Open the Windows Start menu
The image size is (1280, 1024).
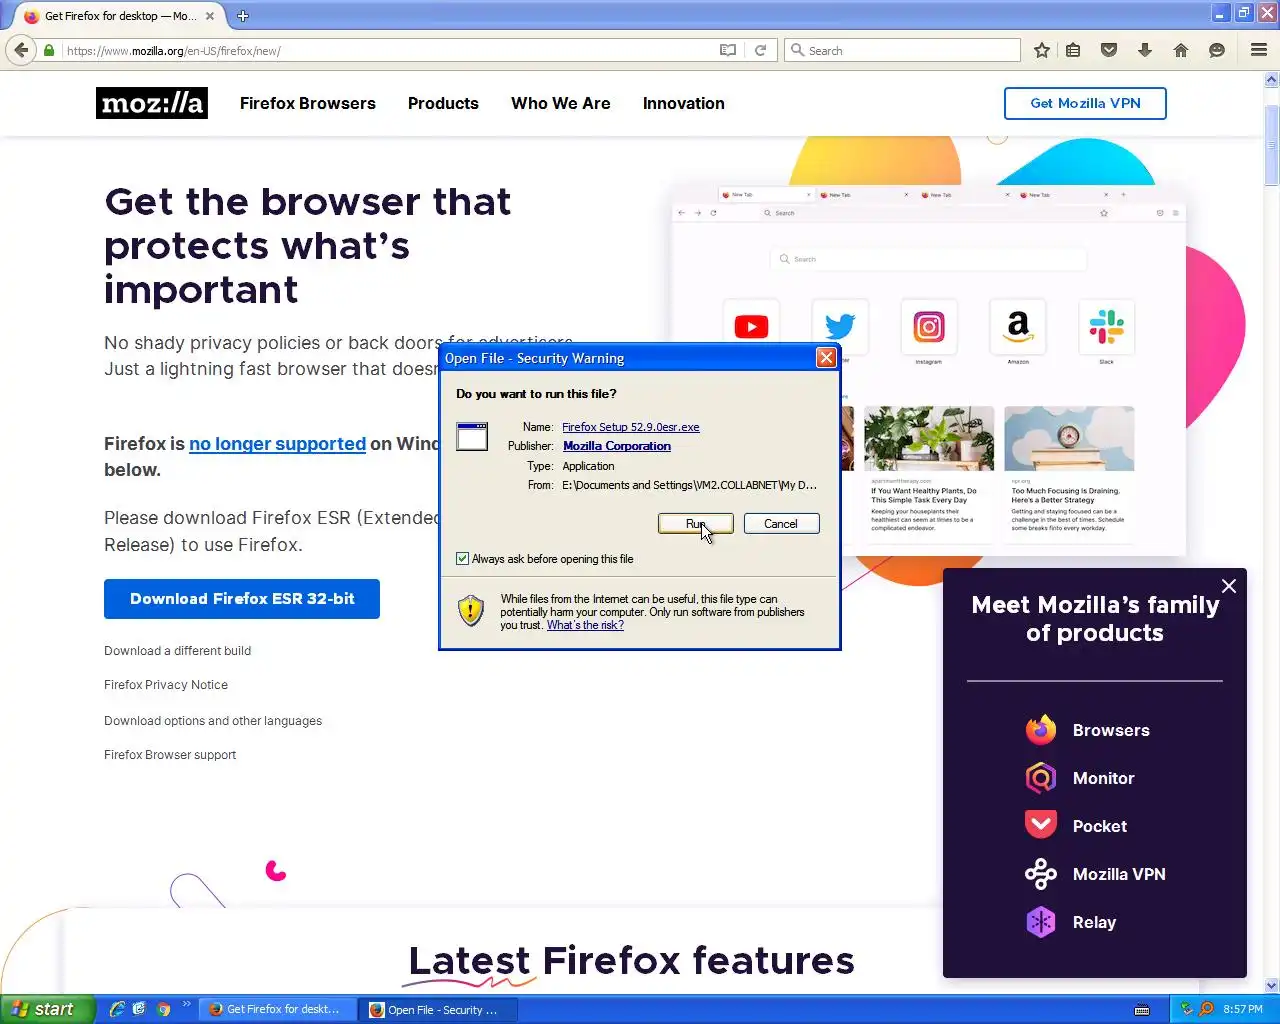pyautogui.click(x=47, y=1009)
